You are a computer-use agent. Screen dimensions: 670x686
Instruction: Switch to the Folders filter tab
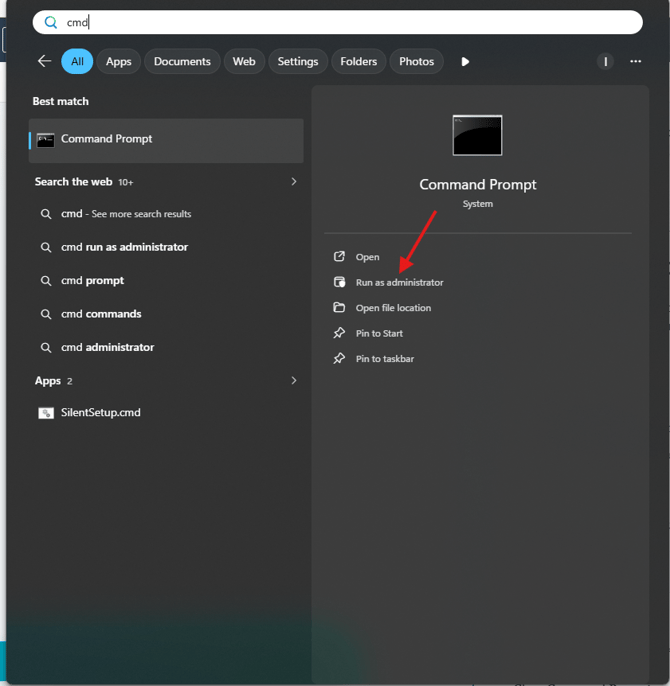pyautogui.click(x=359, y=61)
